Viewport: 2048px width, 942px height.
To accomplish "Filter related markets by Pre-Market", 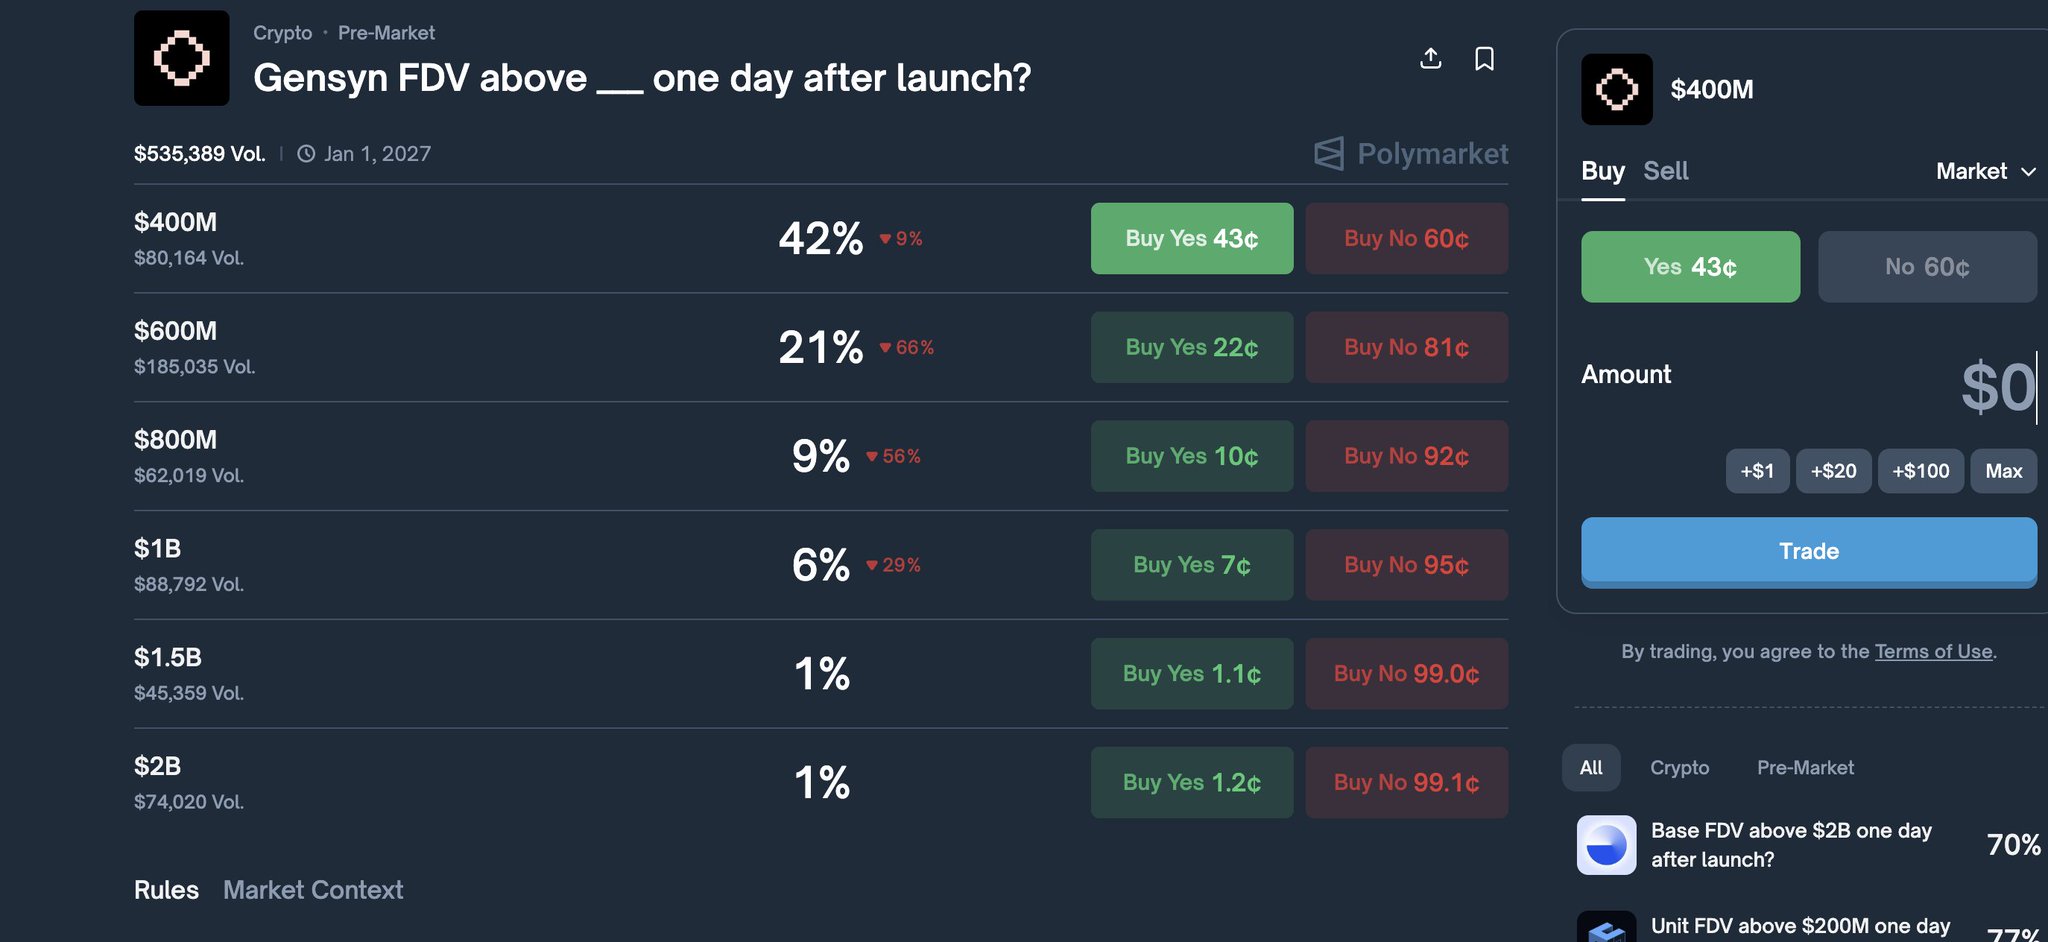I will [x=1805, y=768].
